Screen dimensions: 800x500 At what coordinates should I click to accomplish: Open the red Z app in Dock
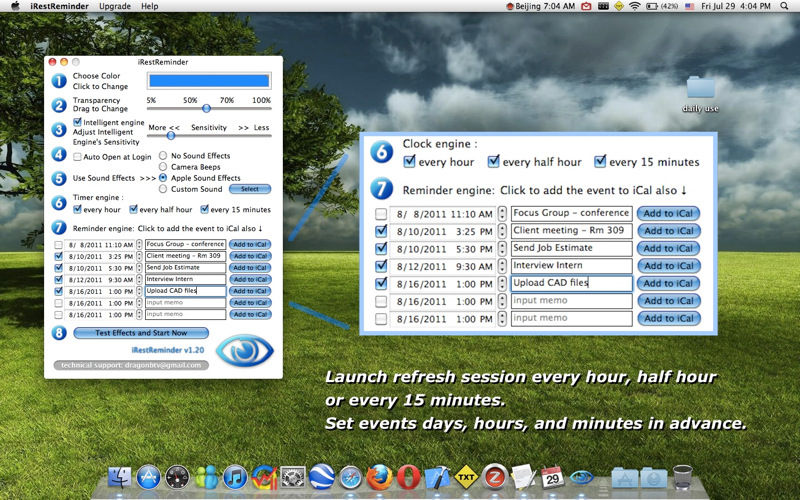click(x=494, y=478)
